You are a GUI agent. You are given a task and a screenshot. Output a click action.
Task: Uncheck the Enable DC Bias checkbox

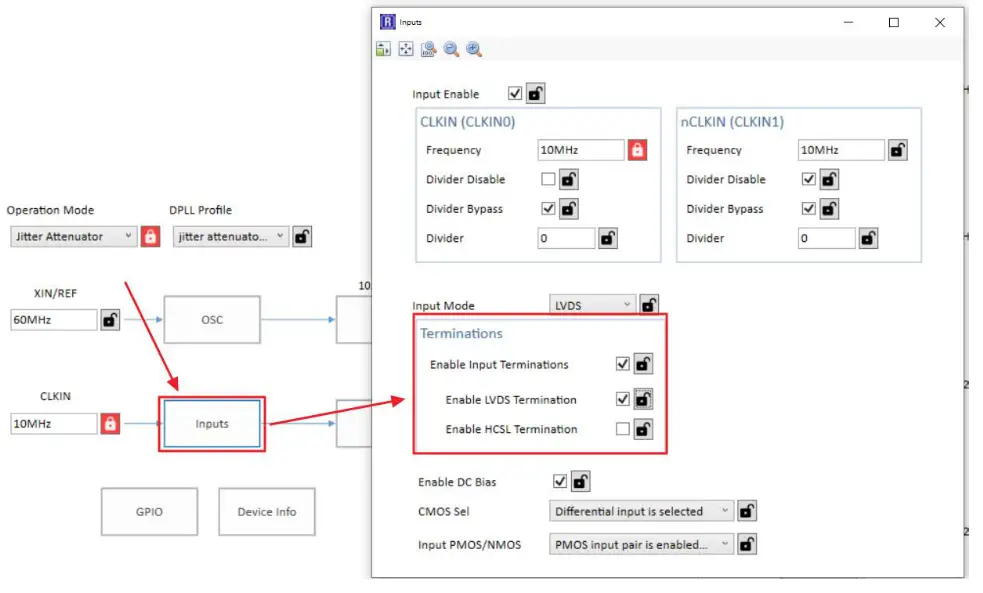click(560, 481)
